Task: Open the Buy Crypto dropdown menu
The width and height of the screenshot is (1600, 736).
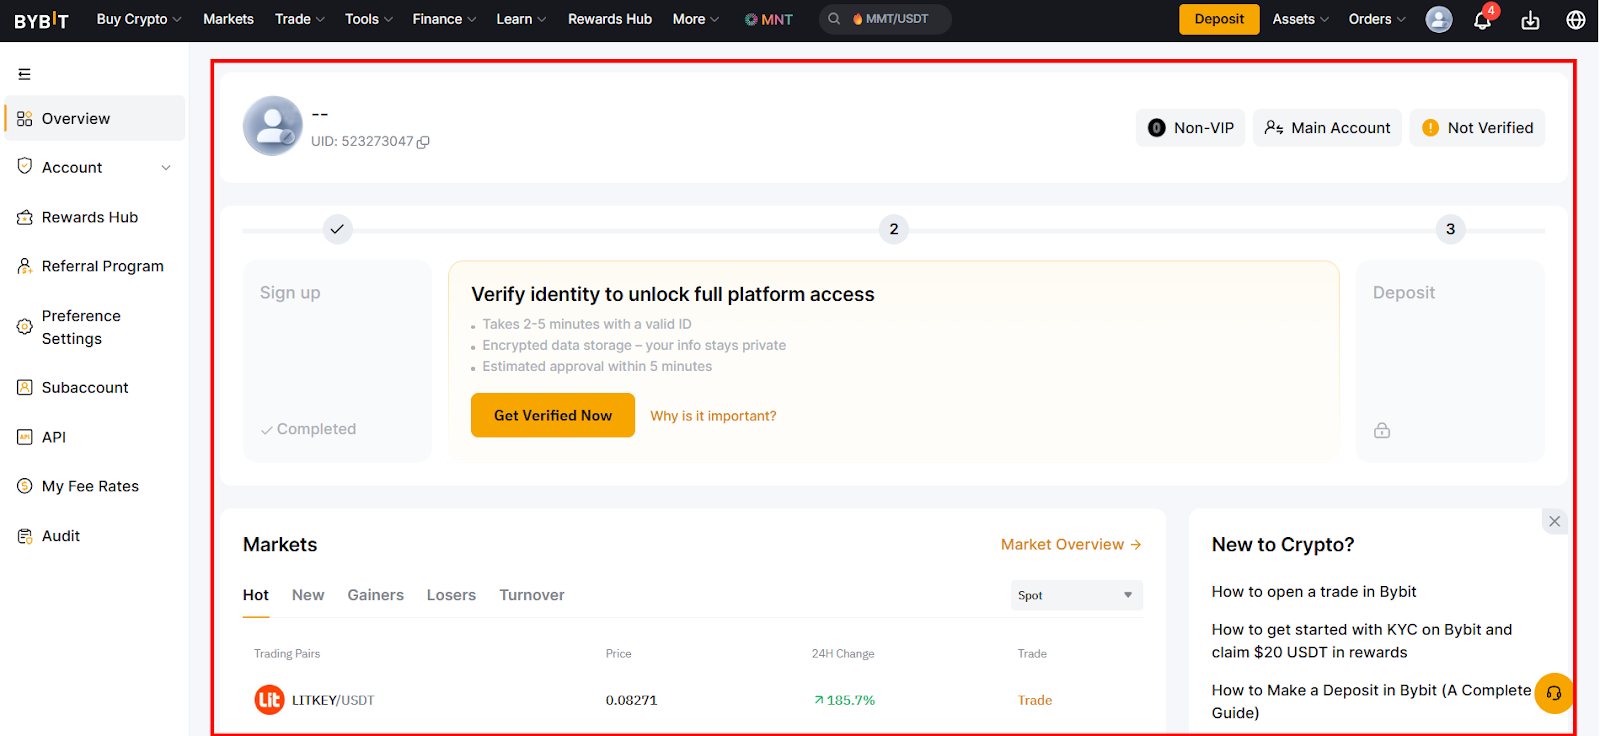Action: 139,19
